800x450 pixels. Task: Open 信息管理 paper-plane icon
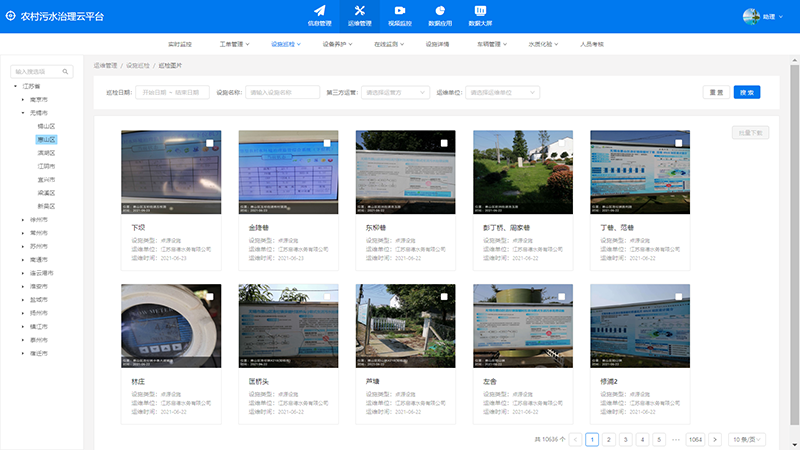[319, 11]
